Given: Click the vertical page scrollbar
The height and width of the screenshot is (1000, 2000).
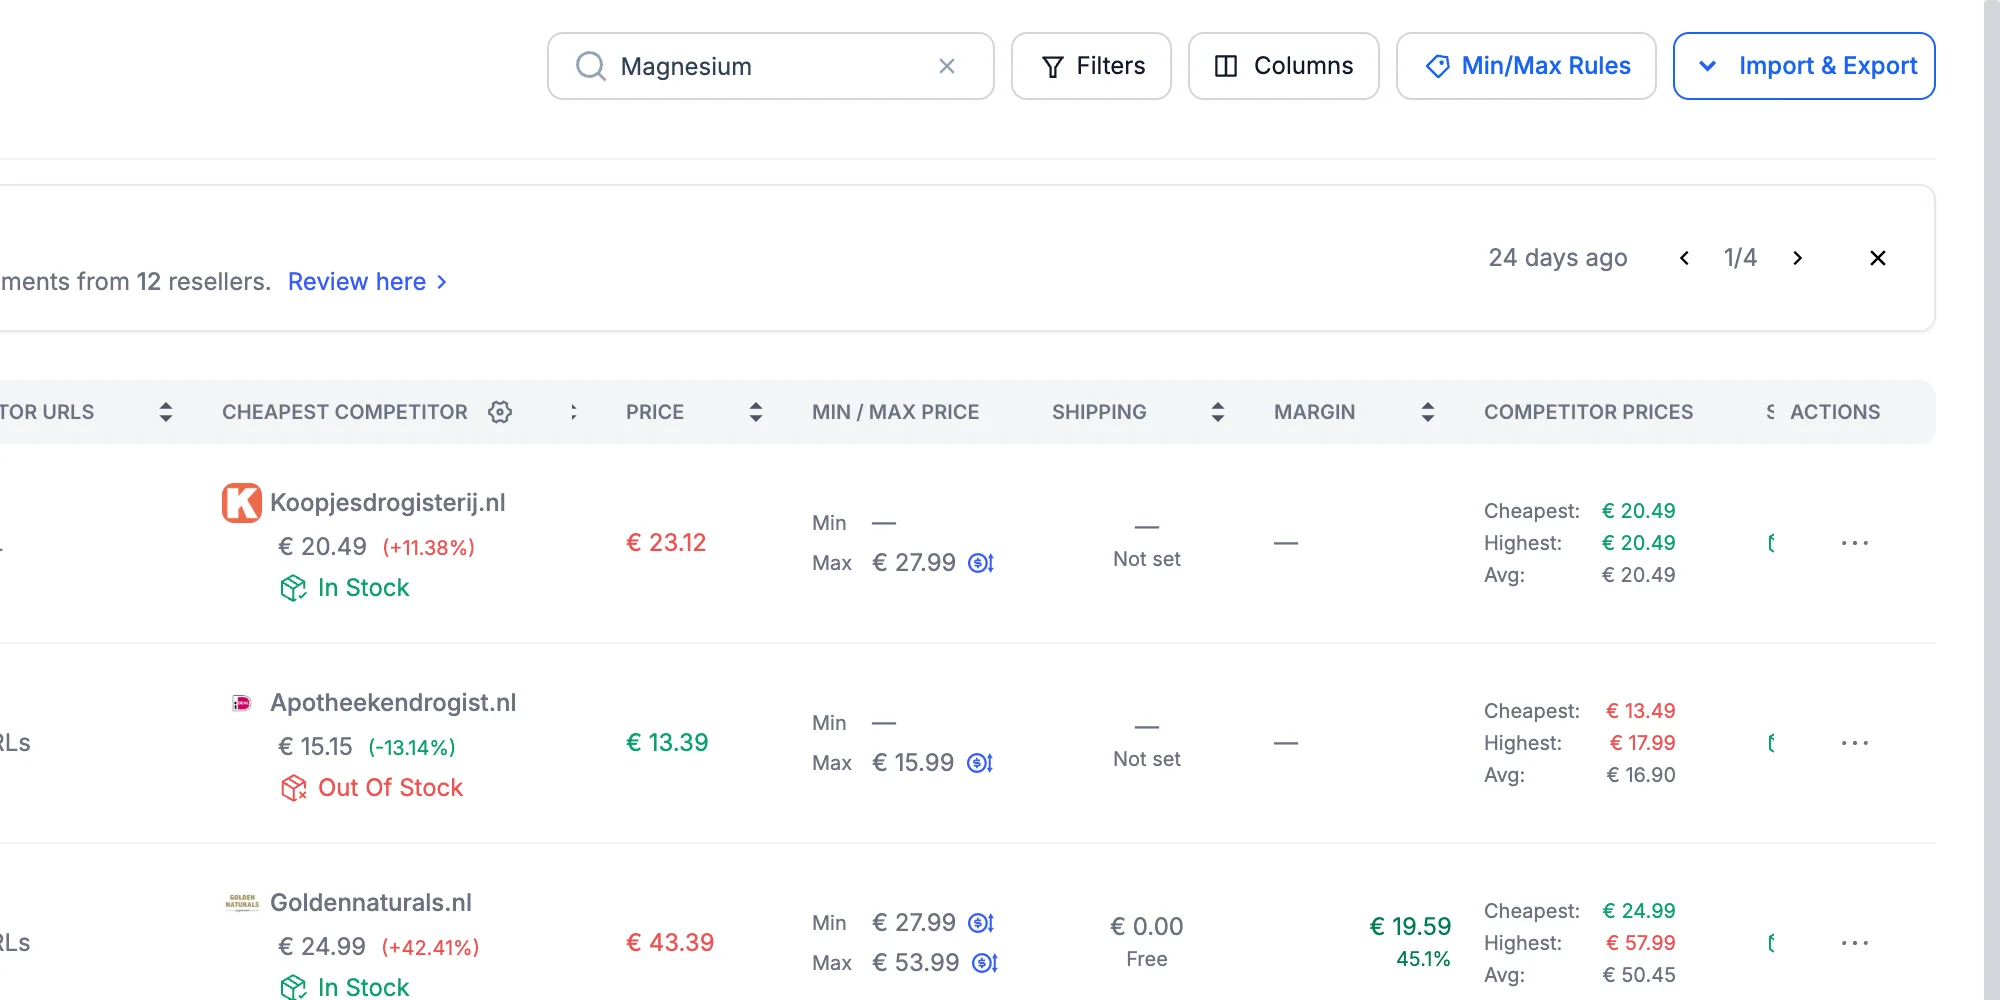Looking at the screenshot, I should [1991, 500].
